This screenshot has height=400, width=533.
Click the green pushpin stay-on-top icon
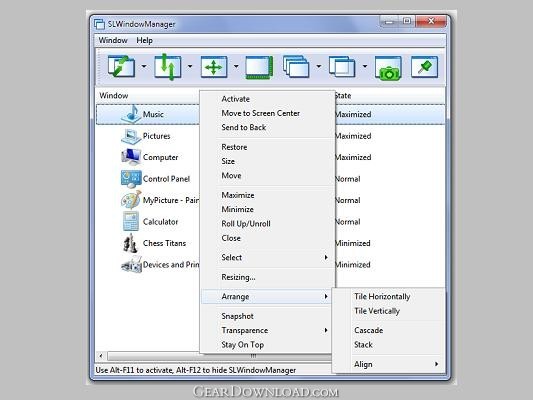click(424, 67)
